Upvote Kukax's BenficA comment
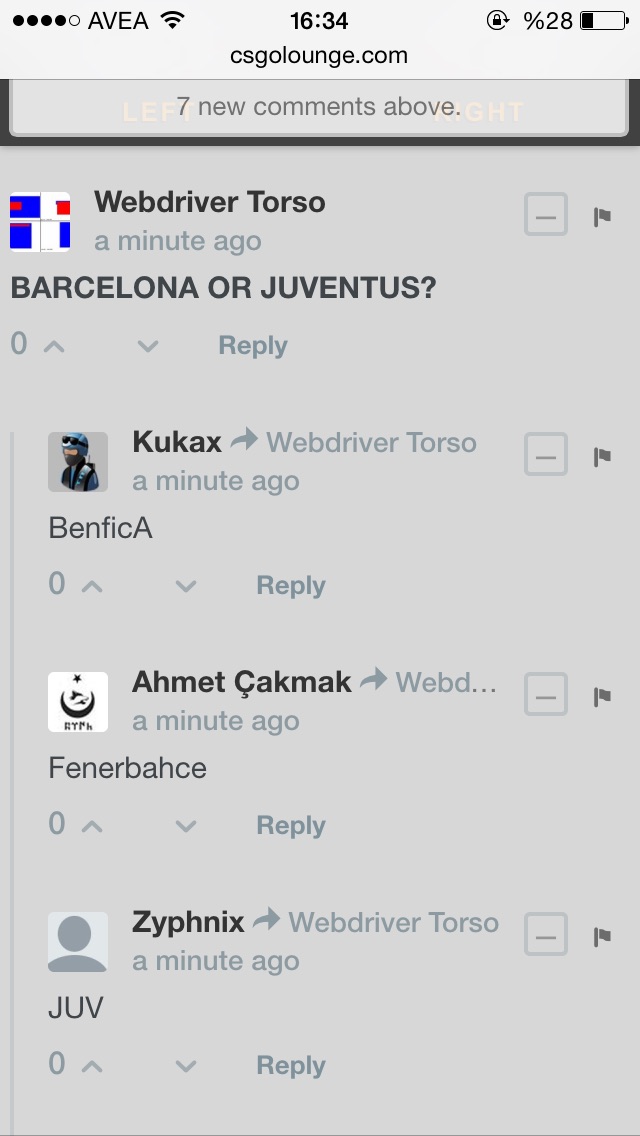Viewport: 640px width, 1136px height. tap(92, 586)
